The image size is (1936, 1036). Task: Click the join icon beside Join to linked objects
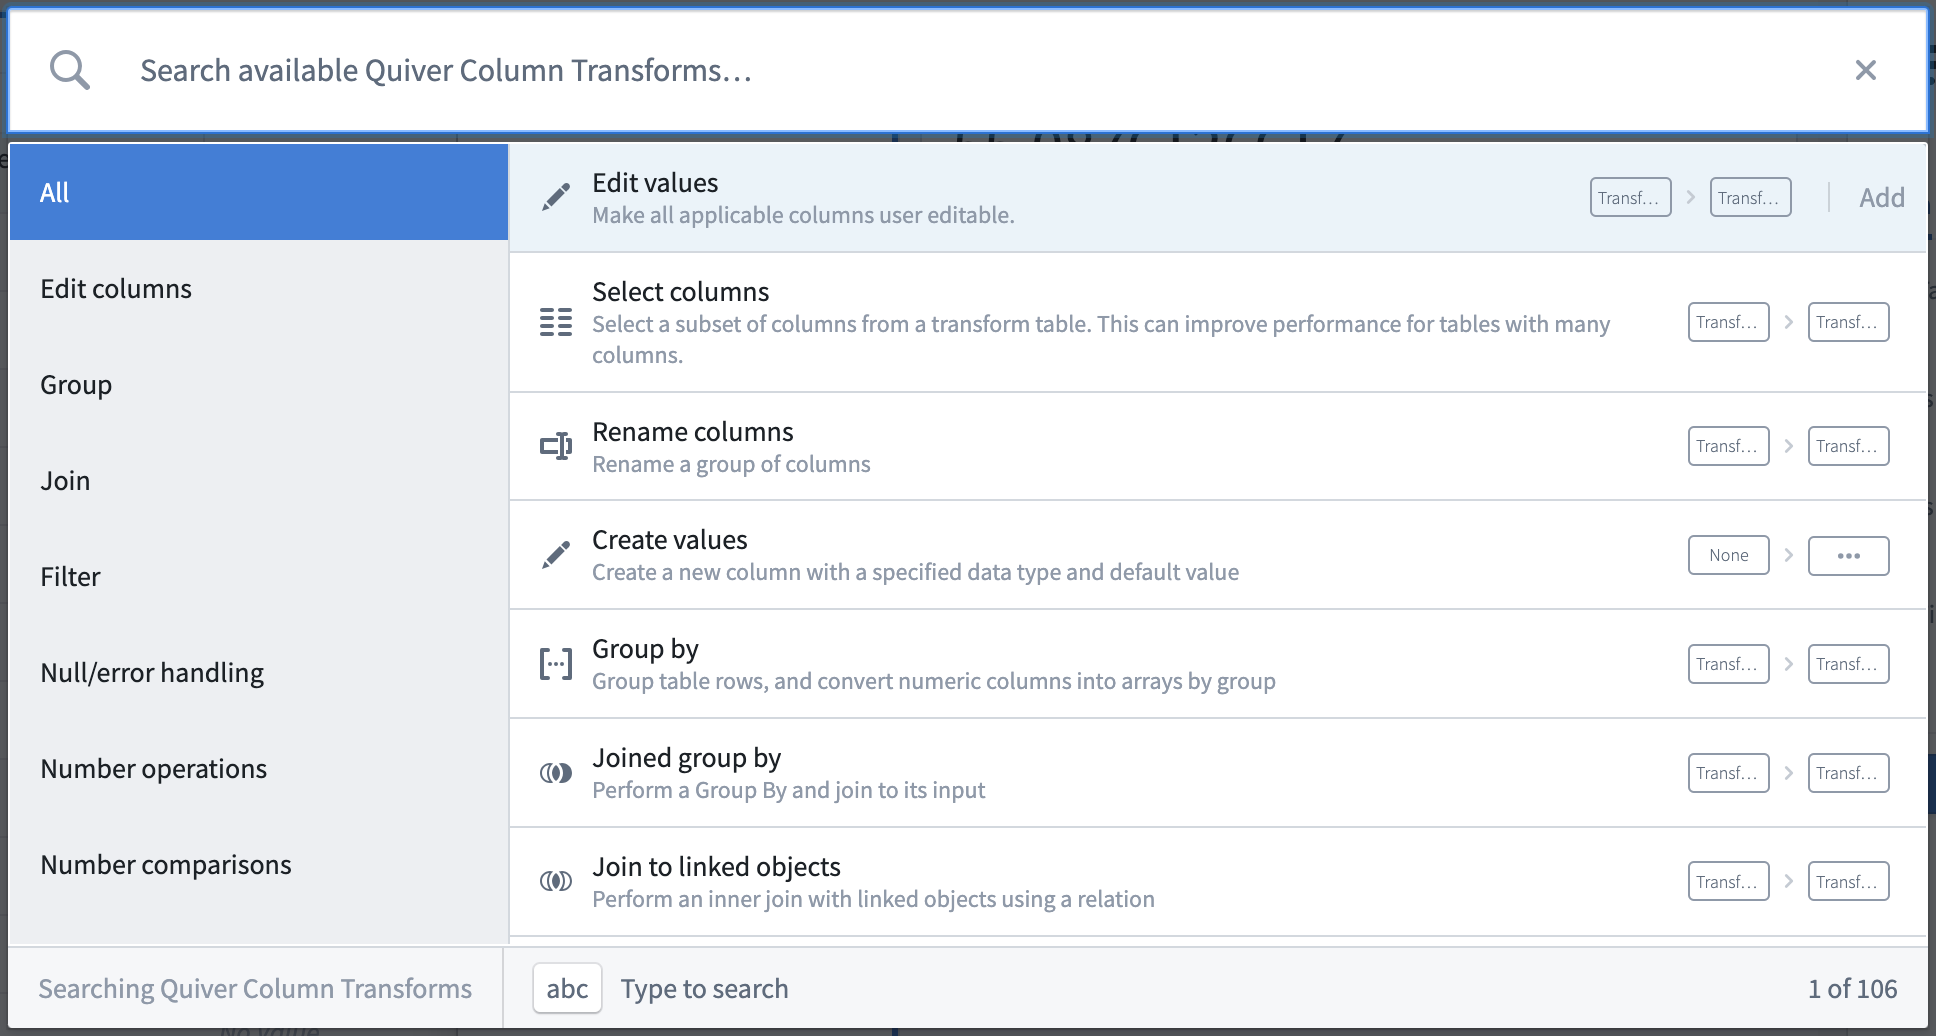(556, 882)
